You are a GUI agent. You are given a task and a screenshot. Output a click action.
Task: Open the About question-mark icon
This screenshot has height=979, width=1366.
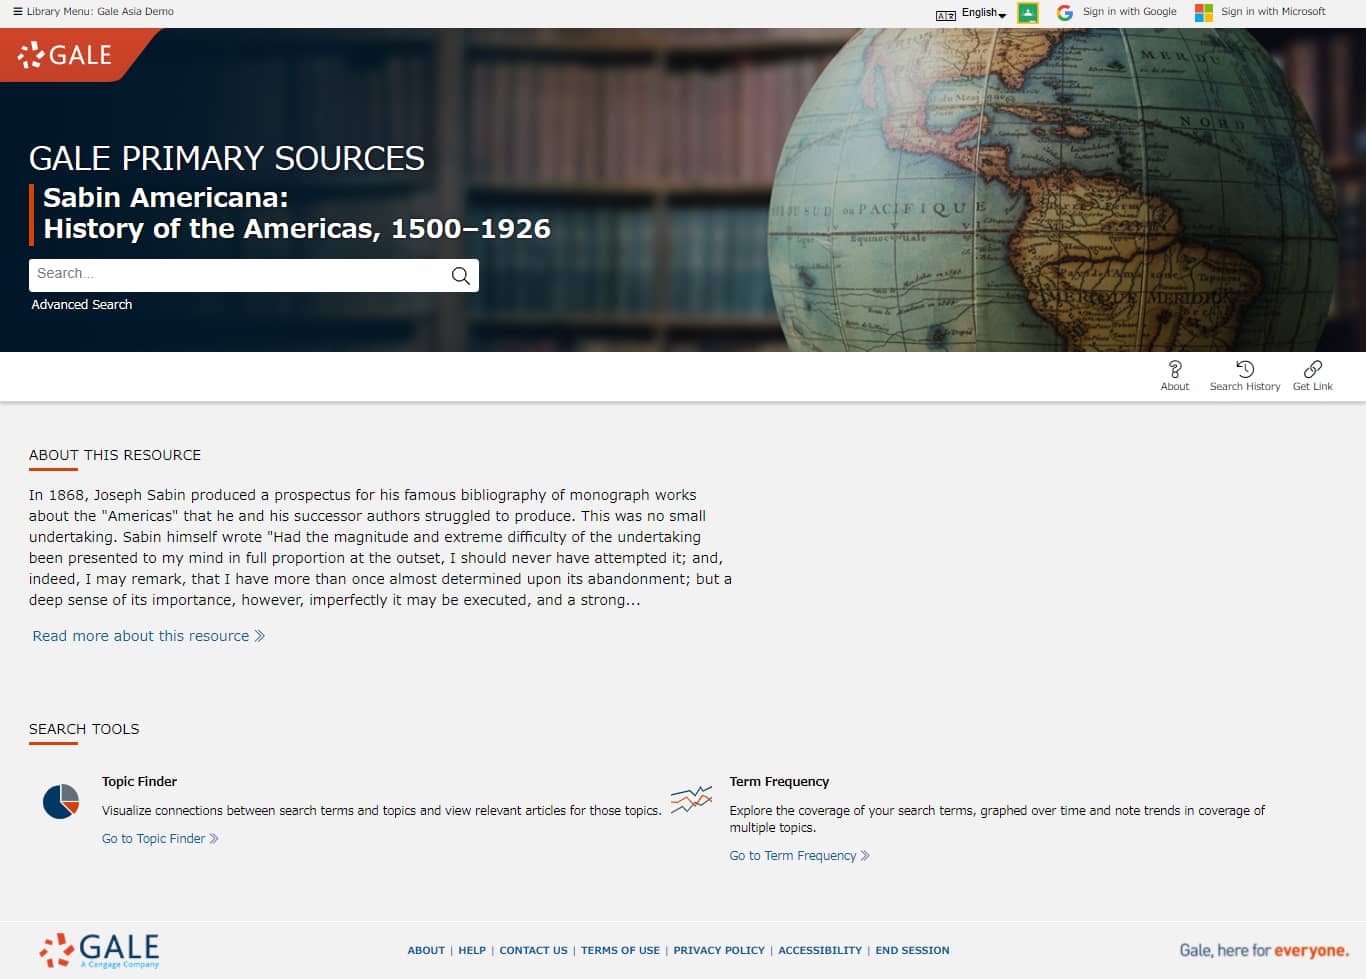coord(1175,369)
